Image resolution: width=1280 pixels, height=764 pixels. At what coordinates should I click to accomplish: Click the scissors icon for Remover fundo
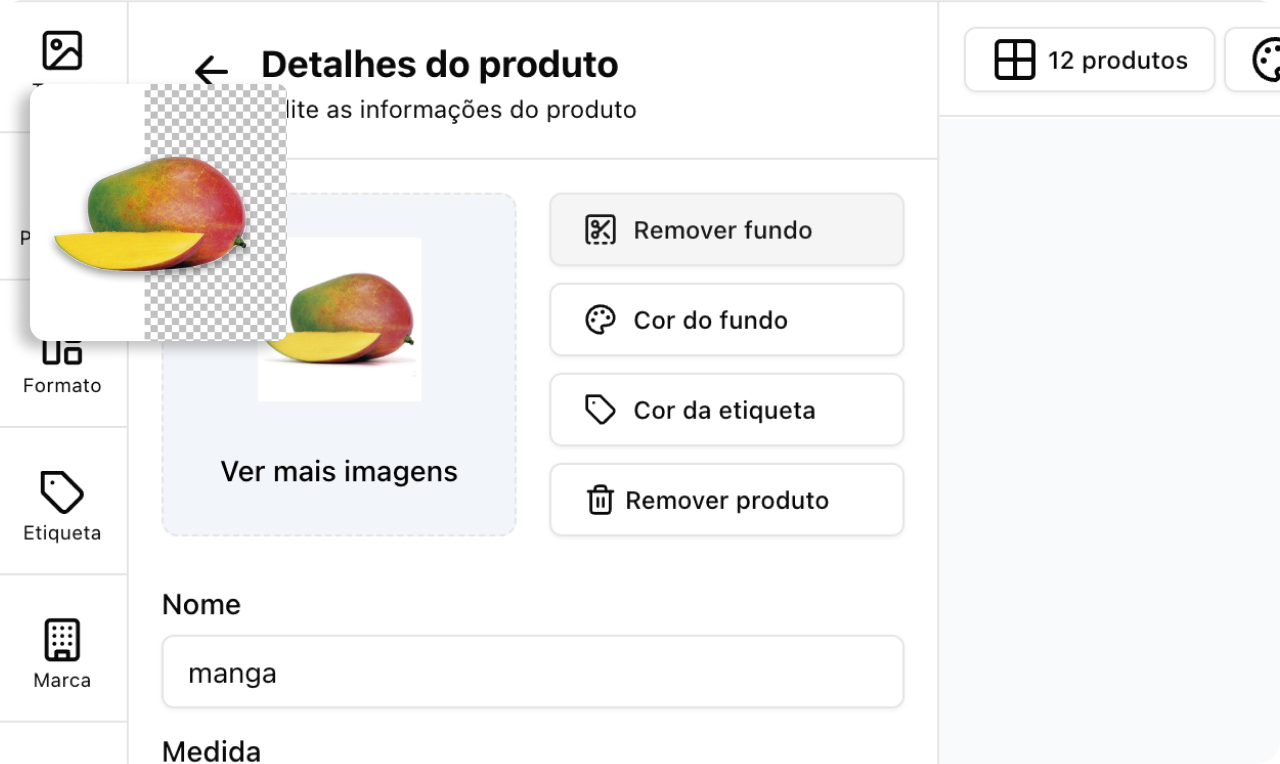(600, 230)
